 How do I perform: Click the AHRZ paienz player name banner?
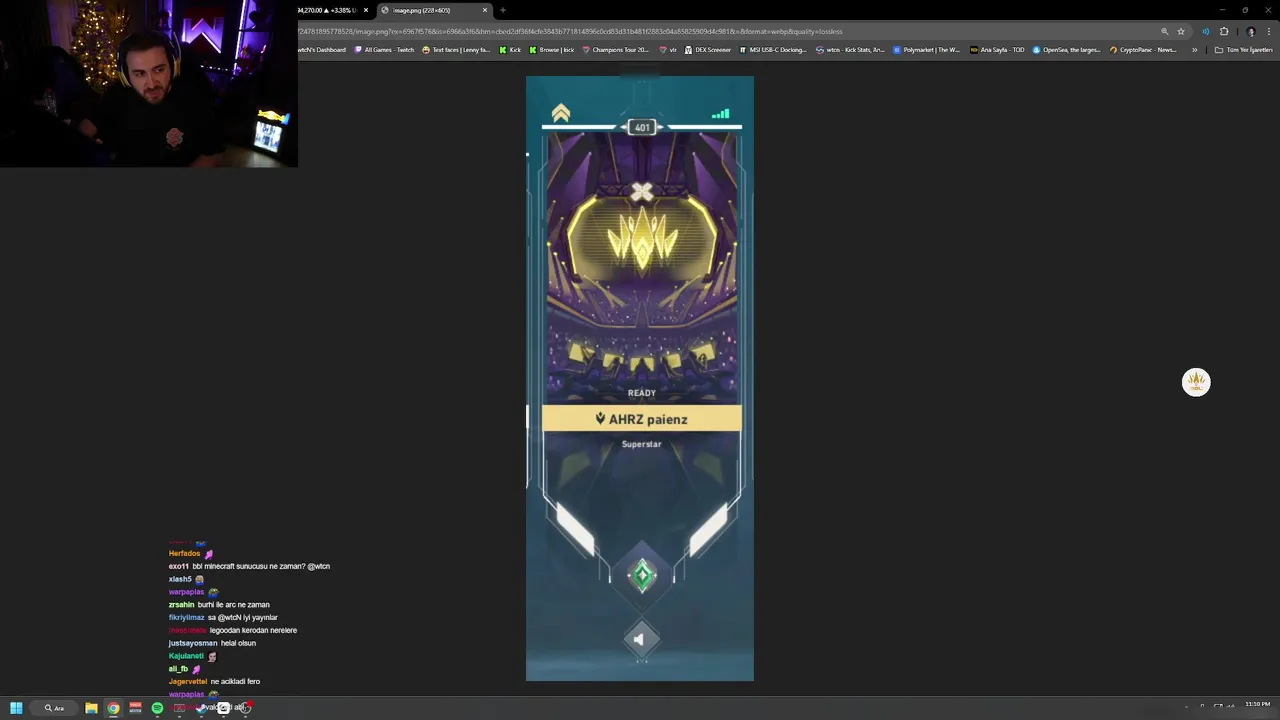(x=642, y=419)
